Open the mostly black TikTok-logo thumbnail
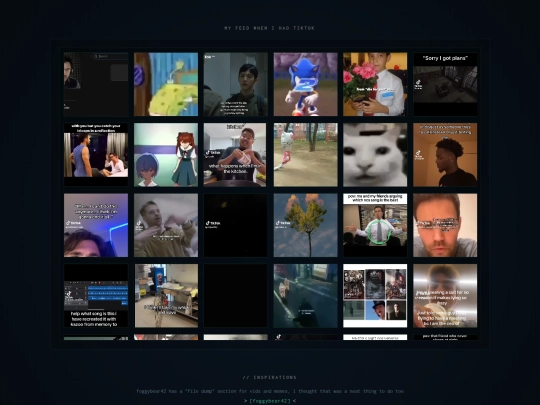The height and width of the screenshot is (405, 540). pyautogui.click(x=236, y=225)
